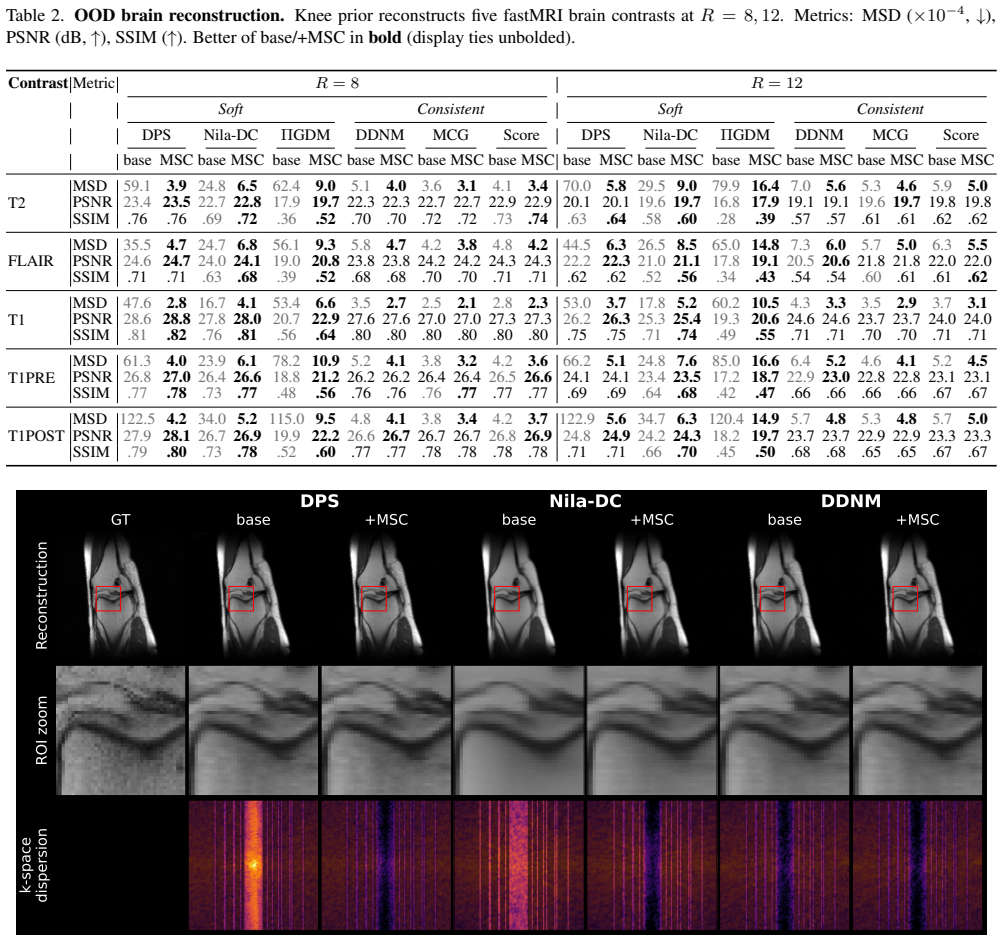Viewport: 1003px width, 941px height.
Task: Click the T1PRE row label
Action: 31,377
